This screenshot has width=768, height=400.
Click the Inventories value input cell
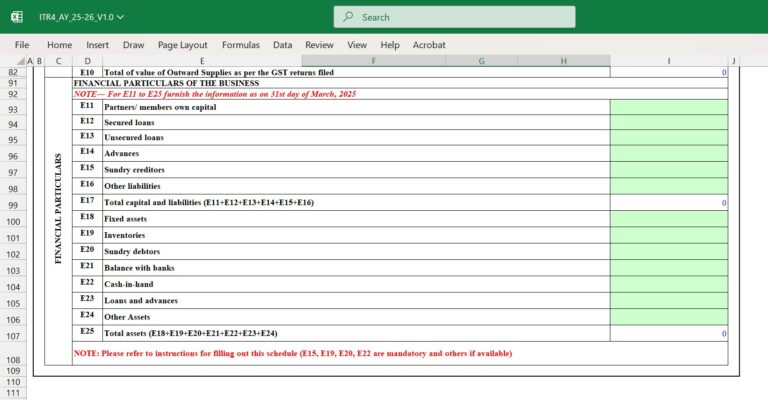tap(668, 235)
